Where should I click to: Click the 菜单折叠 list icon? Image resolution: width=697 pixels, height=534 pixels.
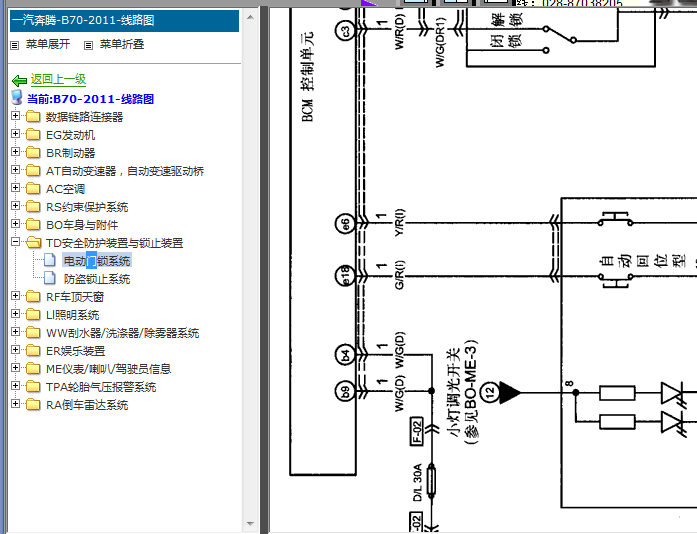(x=88, y=45)
